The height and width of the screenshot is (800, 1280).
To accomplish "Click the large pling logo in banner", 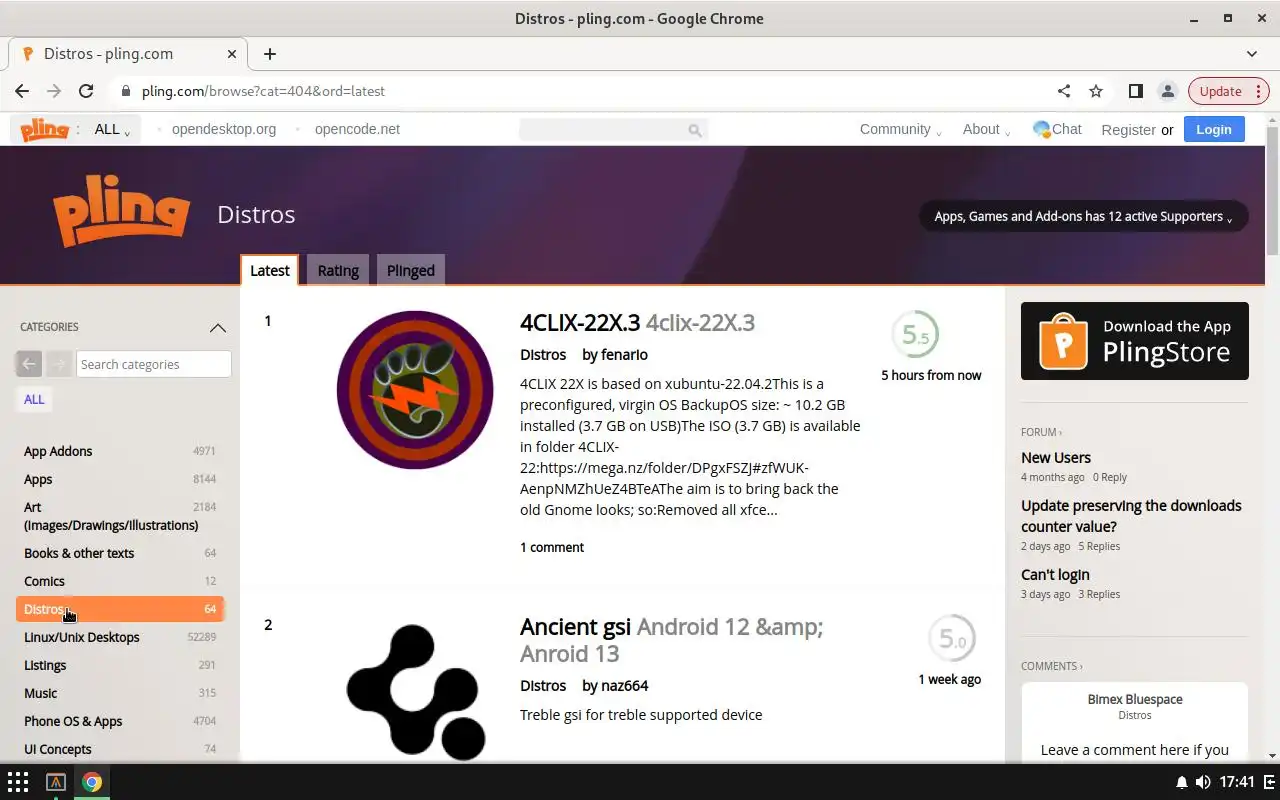I will point(121,210).
